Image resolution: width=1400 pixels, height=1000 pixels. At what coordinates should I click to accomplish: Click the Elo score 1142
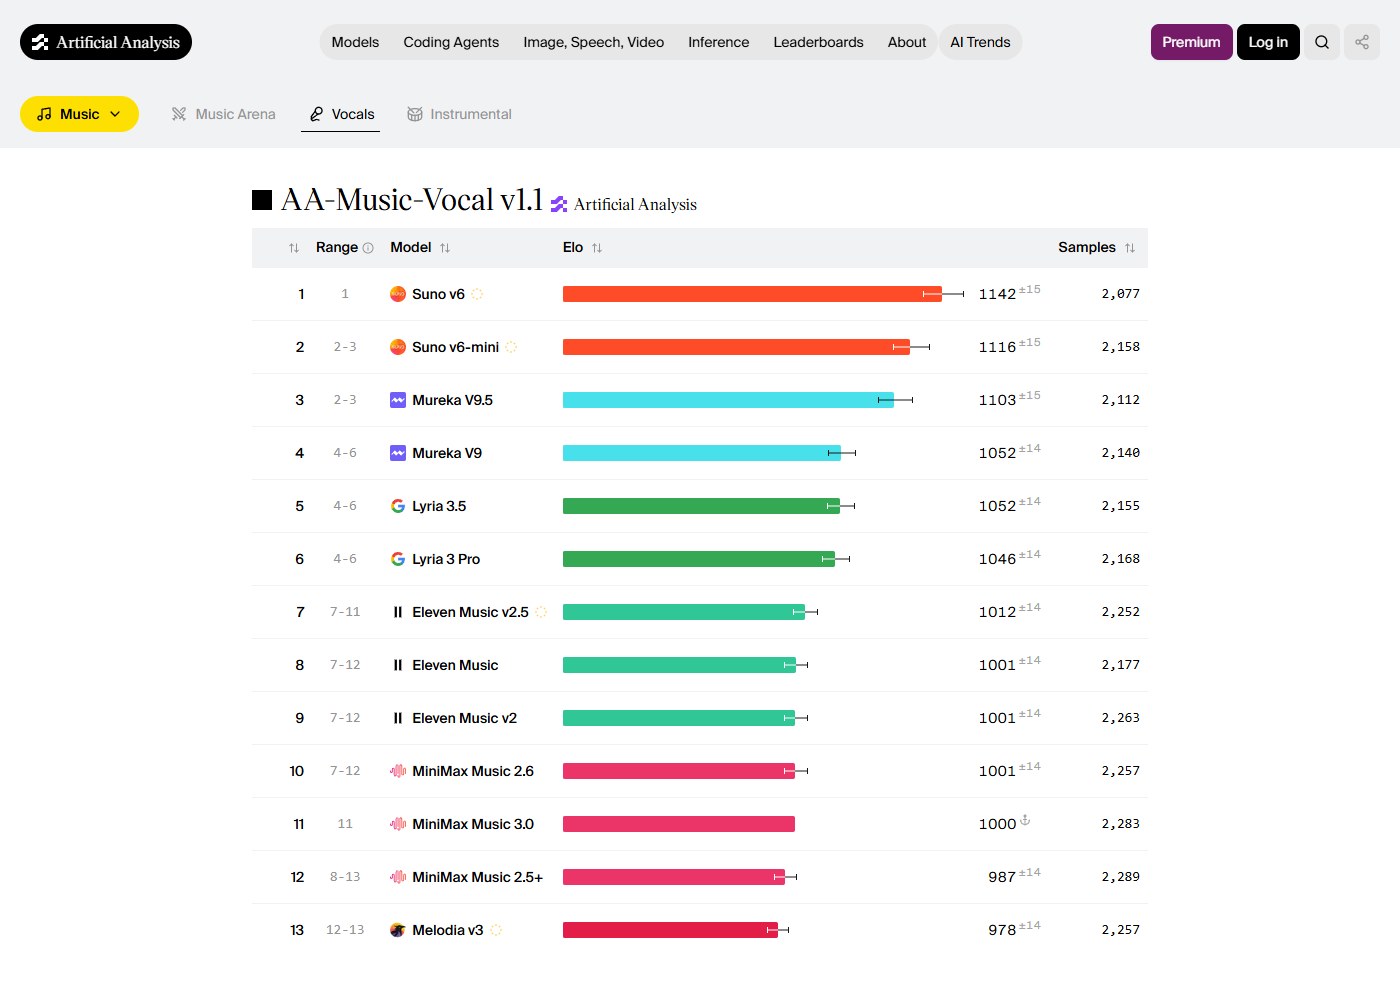pyautogui.click(x=997, y=294)
